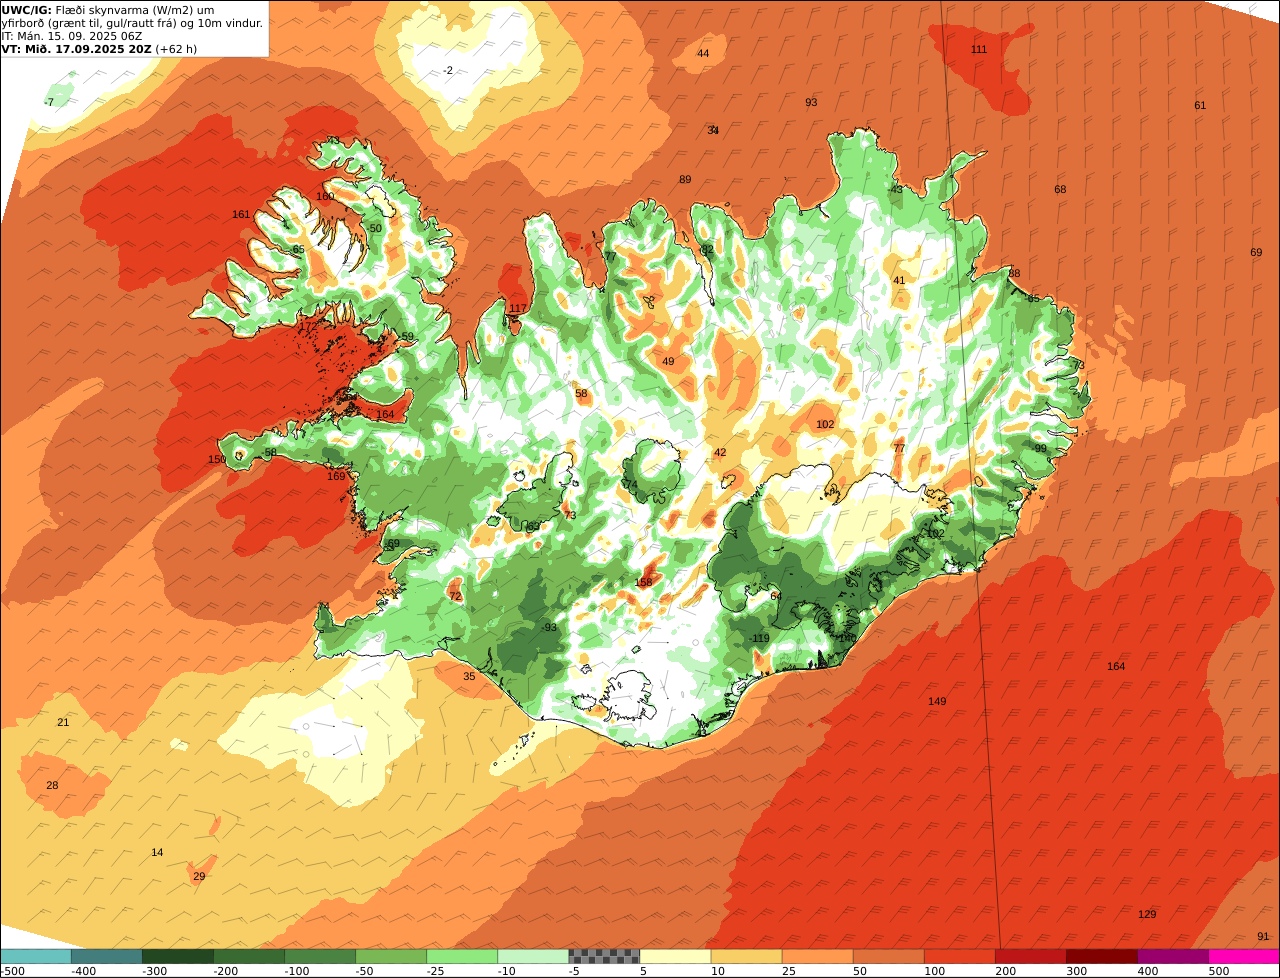Click the map value '35'
Viewport: 1280px width, 978px height.
click(x=469, y=677)
